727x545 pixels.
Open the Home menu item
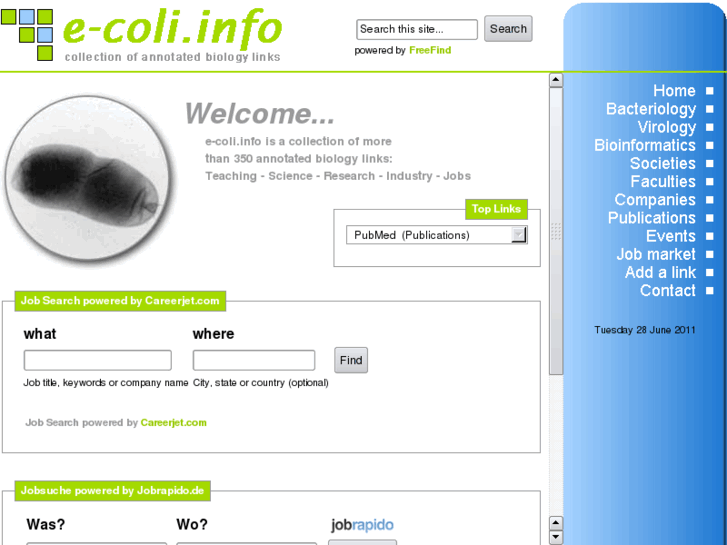click(x=674, y=90)
